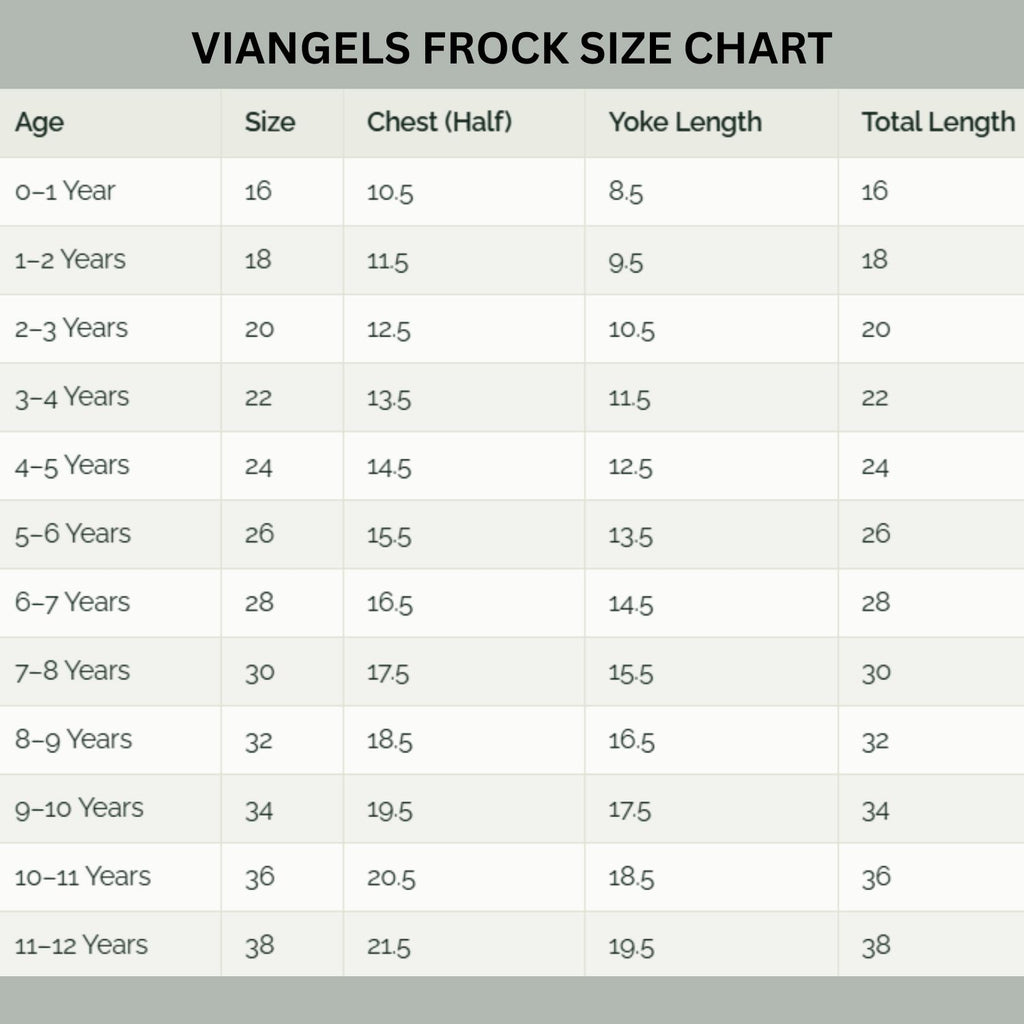The width and height of the screenshot is (1024, 1024).
Task: Select chest measurement 14.5
Action: (389, 466)
